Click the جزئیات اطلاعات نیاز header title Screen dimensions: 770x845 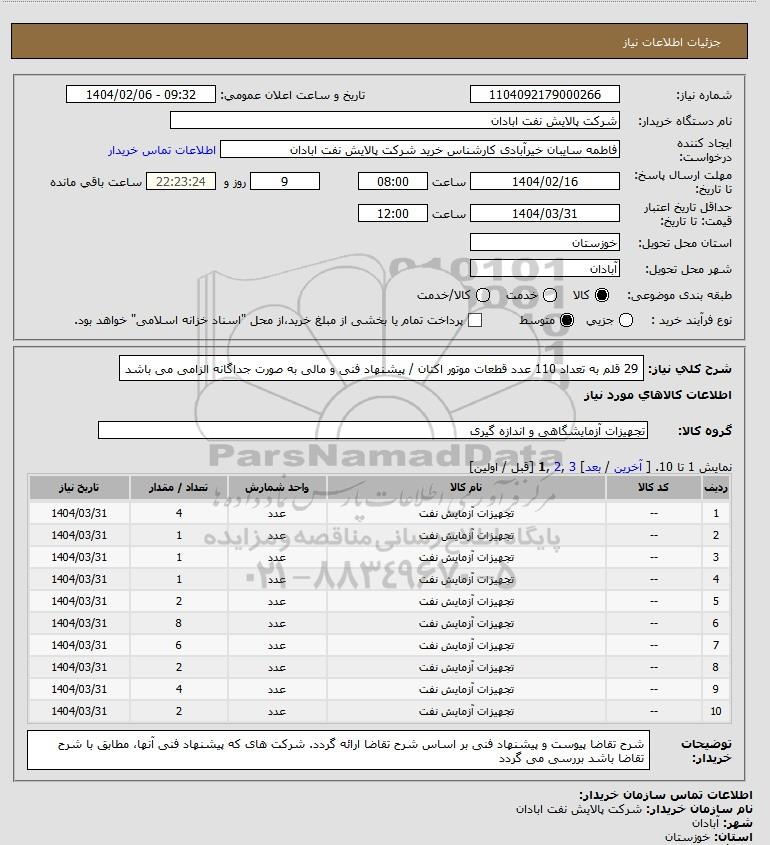coord(671,42)
